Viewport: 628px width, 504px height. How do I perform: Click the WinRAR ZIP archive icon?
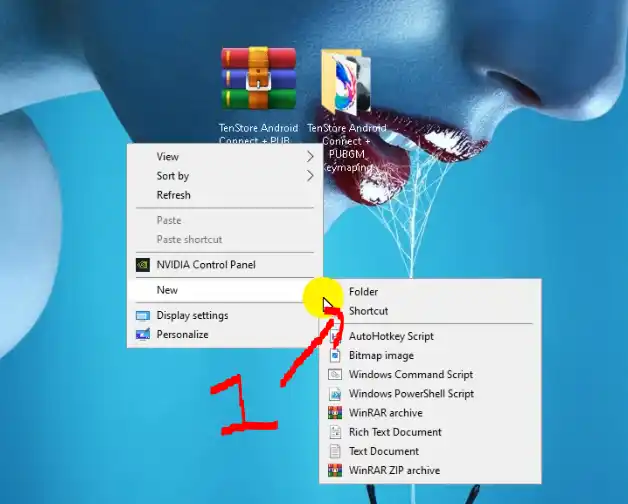pos(335,470)
